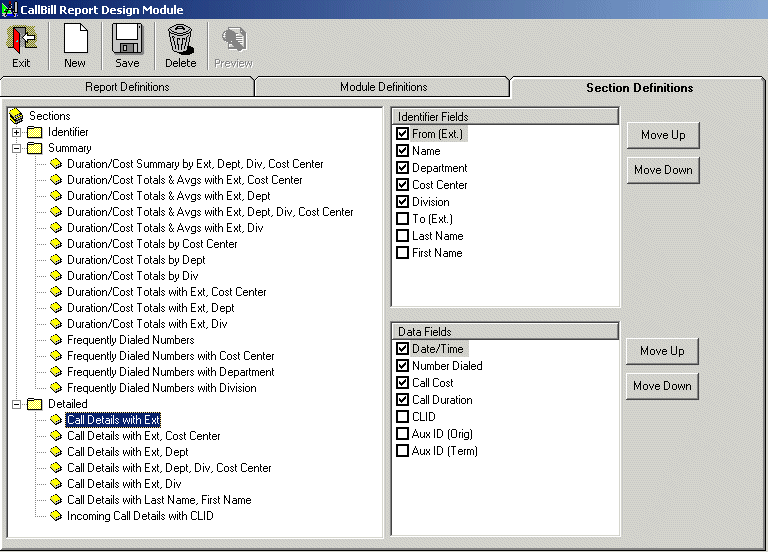768x552 pixels.
Task: Enable the Aux ID (Term) checkbox
Action: coord(403,451)
